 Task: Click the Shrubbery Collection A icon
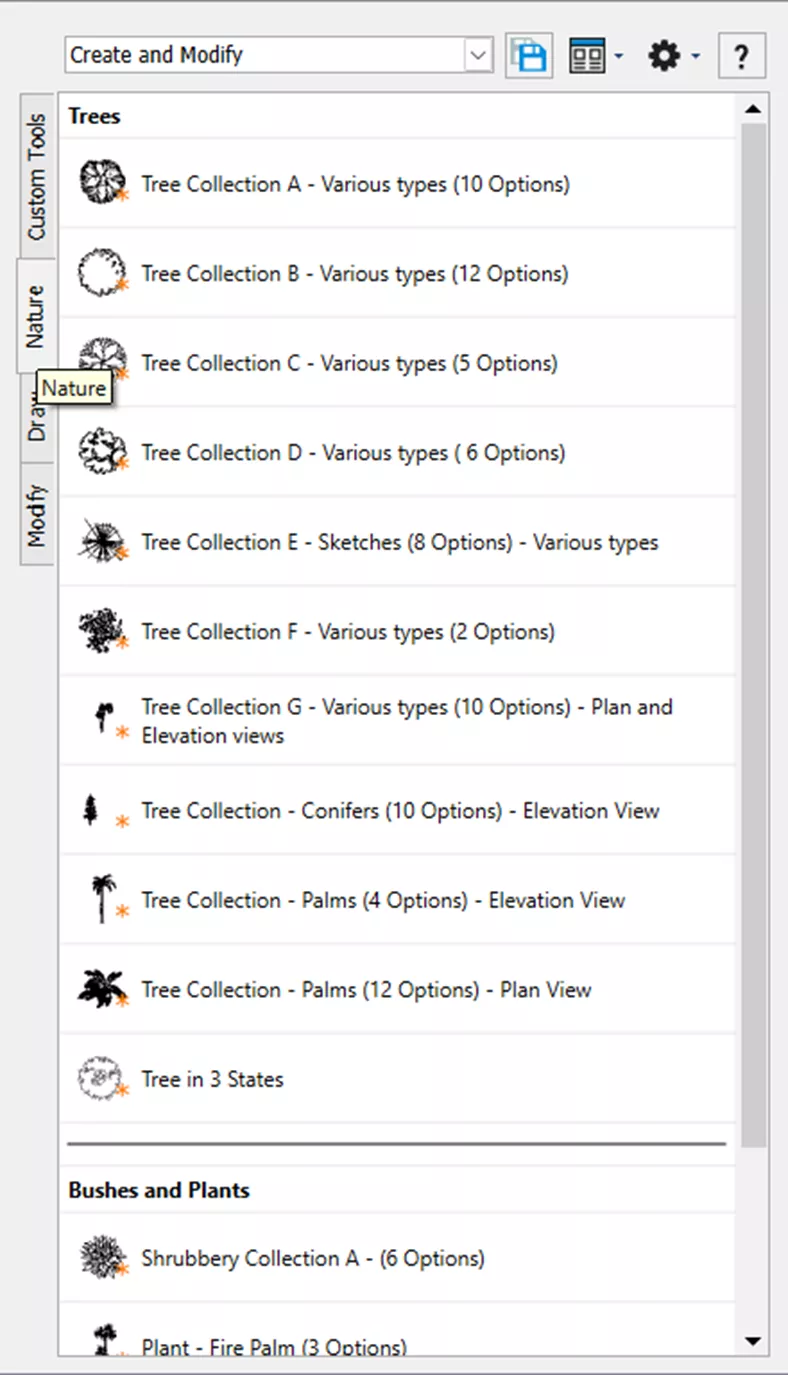tap(103, 1258)
